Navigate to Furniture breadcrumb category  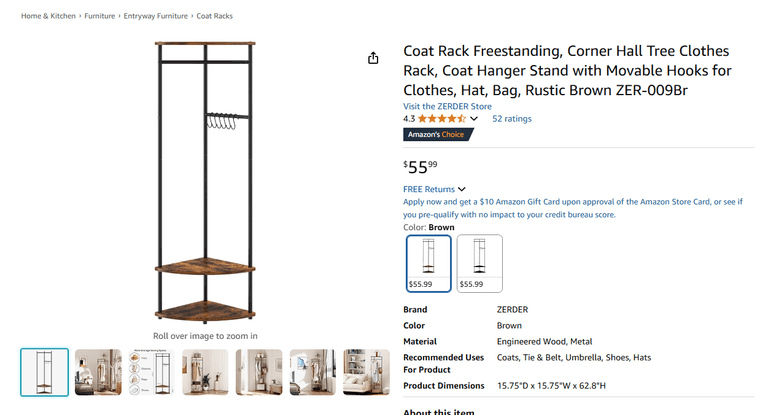[x=99, y=16]
